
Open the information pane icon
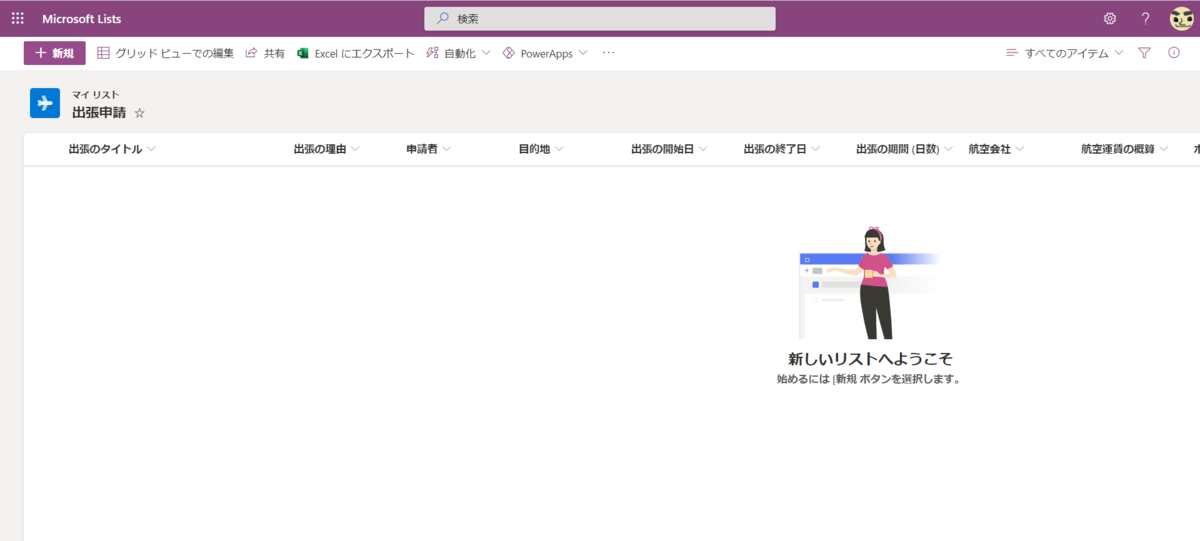click(1174, 53)
